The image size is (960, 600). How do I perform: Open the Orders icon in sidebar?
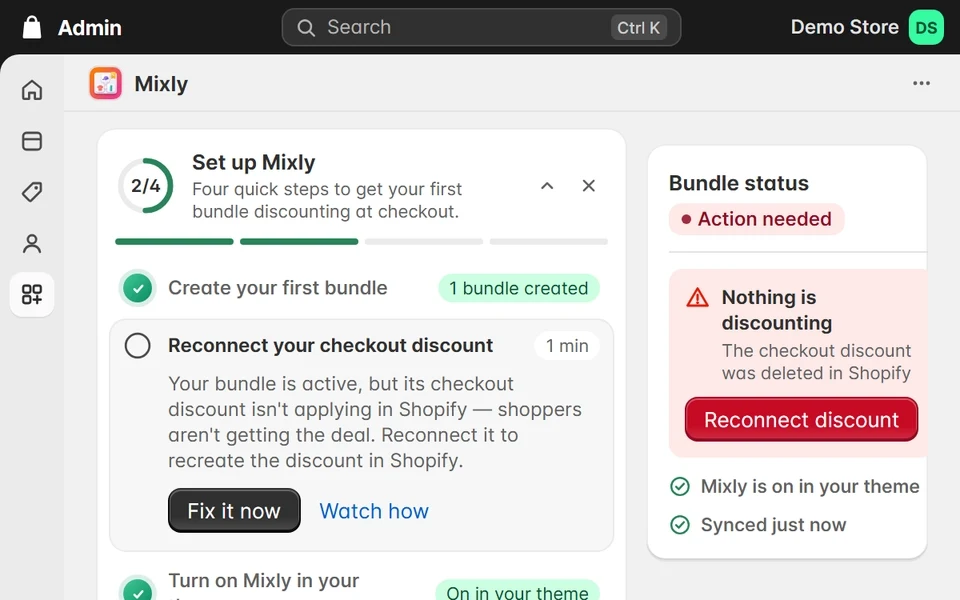[32, 141]
